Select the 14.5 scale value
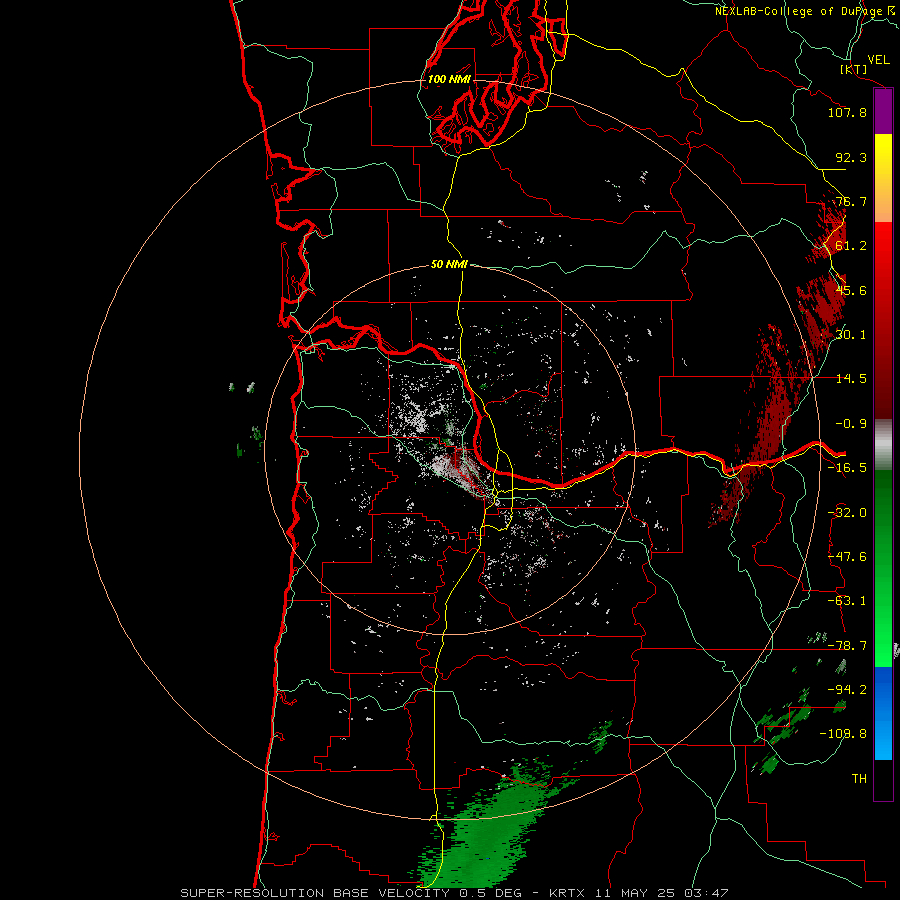 pyautogui.click(x=851, y=379)
